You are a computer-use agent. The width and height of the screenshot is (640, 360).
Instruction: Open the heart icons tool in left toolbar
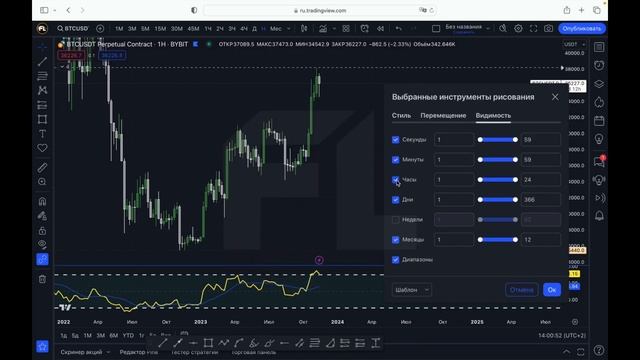pos(42,148)
